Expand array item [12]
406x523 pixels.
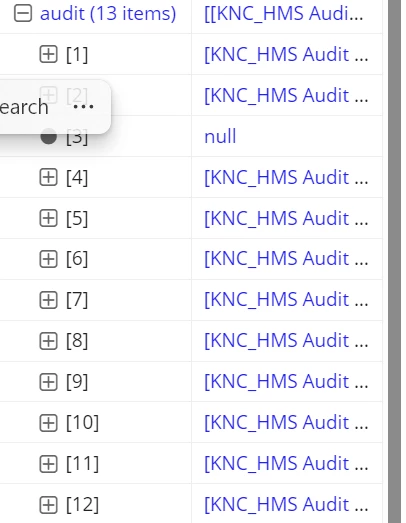tap(48, 505)
